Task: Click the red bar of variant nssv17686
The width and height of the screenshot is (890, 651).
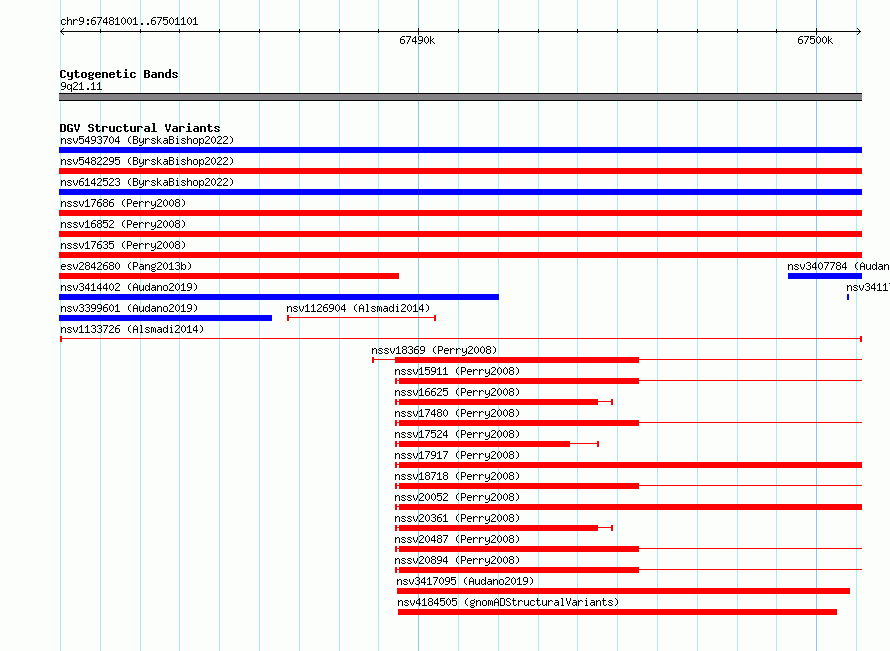Action: [x=460, y=213]
